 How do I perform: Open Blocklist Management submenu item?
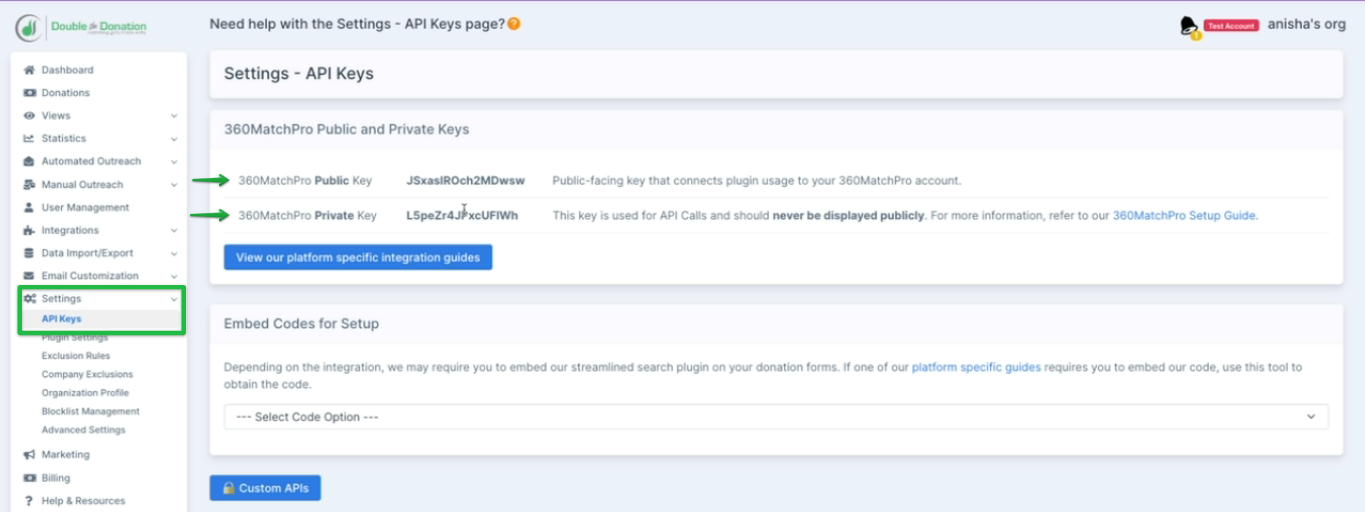[x=90, y=412]
